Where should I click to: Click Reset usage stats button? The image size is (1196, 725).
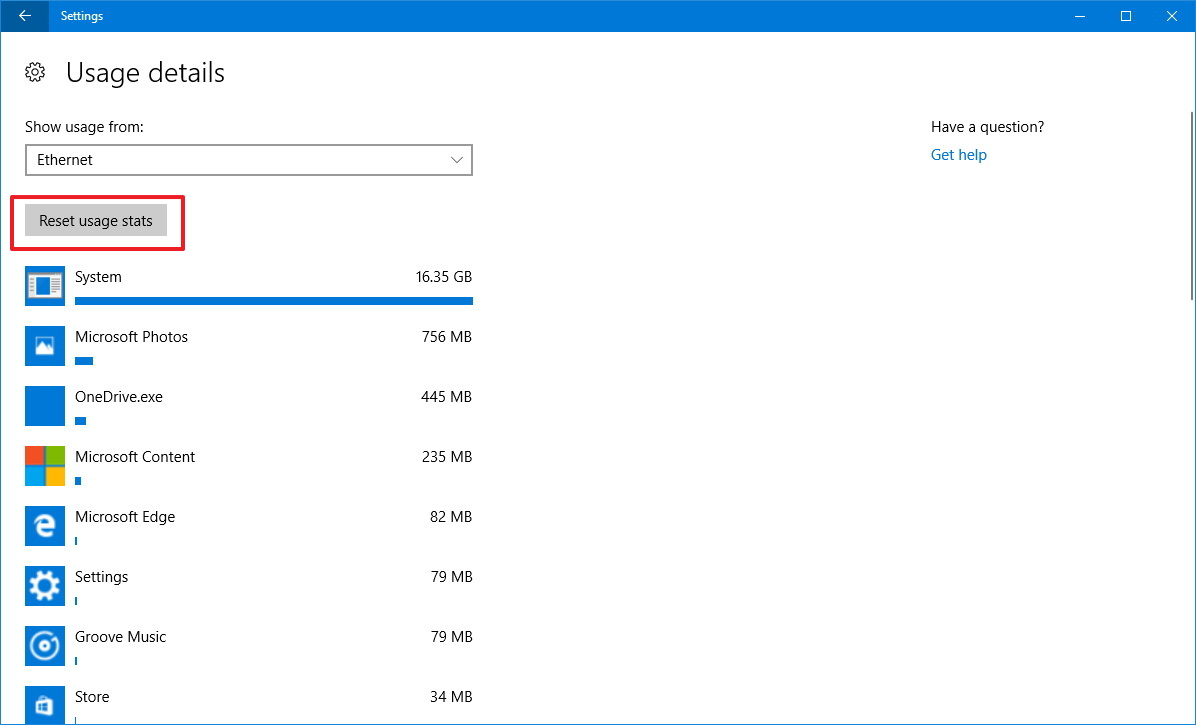pyautogui.click(x=96, y=221)
